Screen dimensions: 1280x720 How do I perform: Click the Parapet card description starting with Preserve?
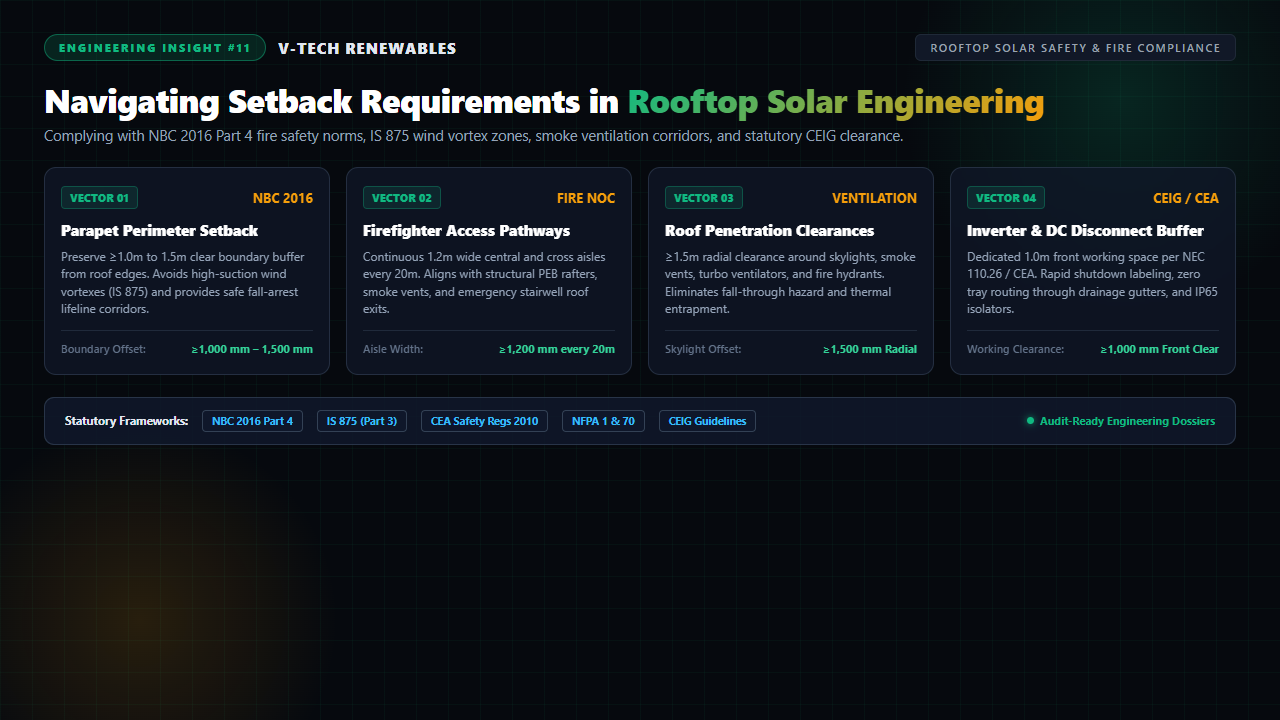tap(187, 283)
